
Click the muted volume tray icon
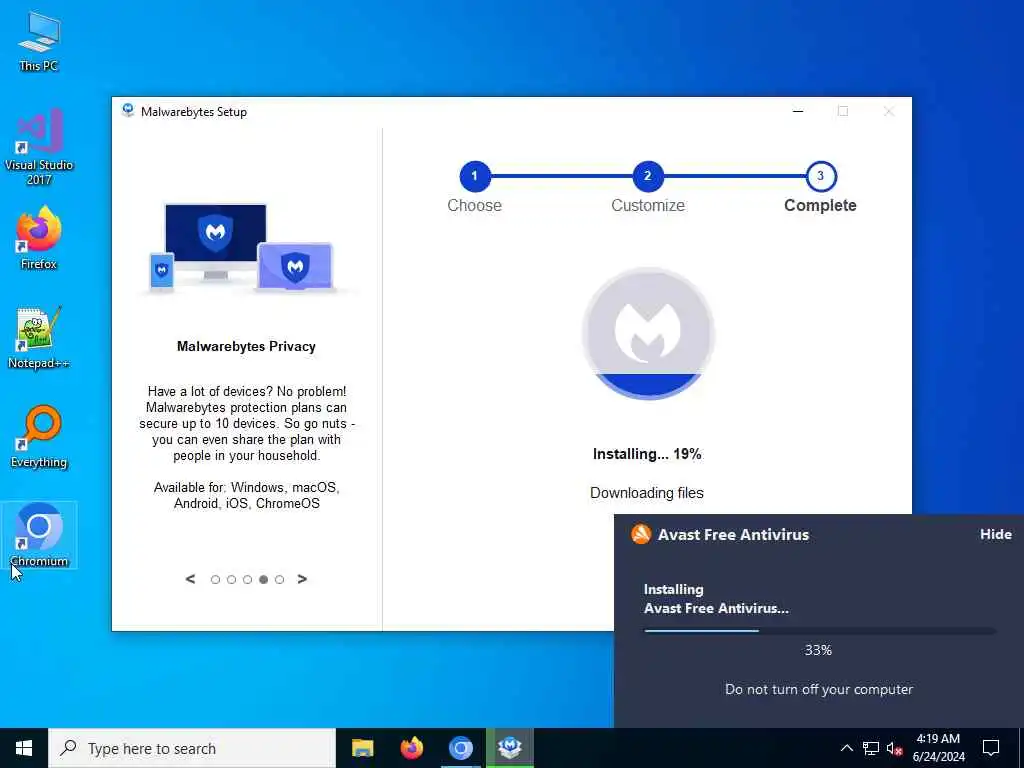click(x=895, y=748)
